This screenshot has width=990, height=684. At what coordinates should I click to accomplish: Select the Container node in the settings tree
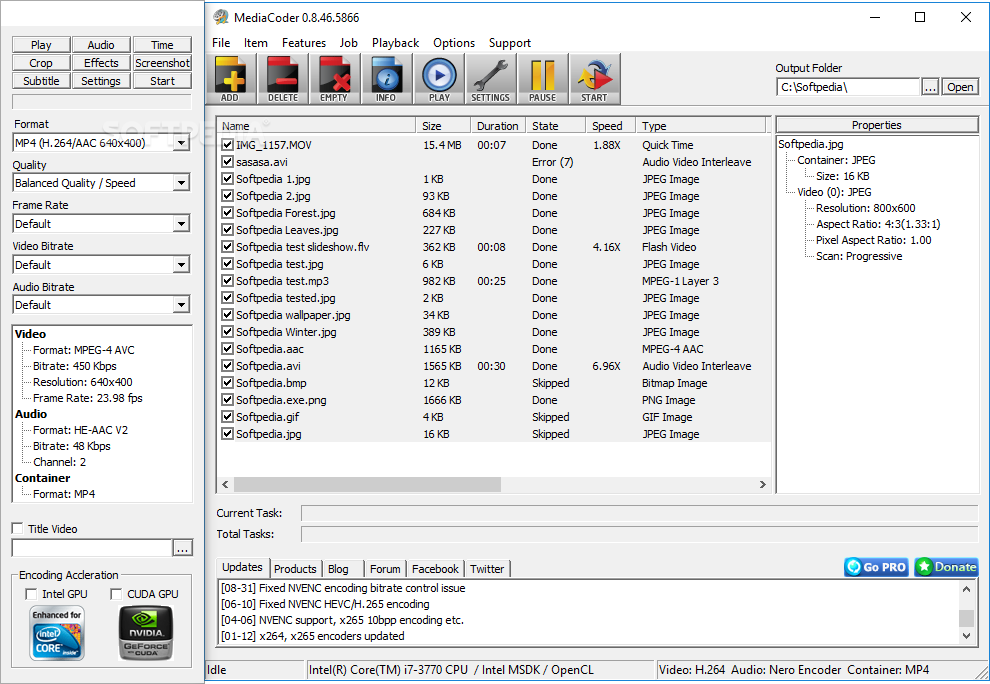pyautogui.click(x=42, y=478)
